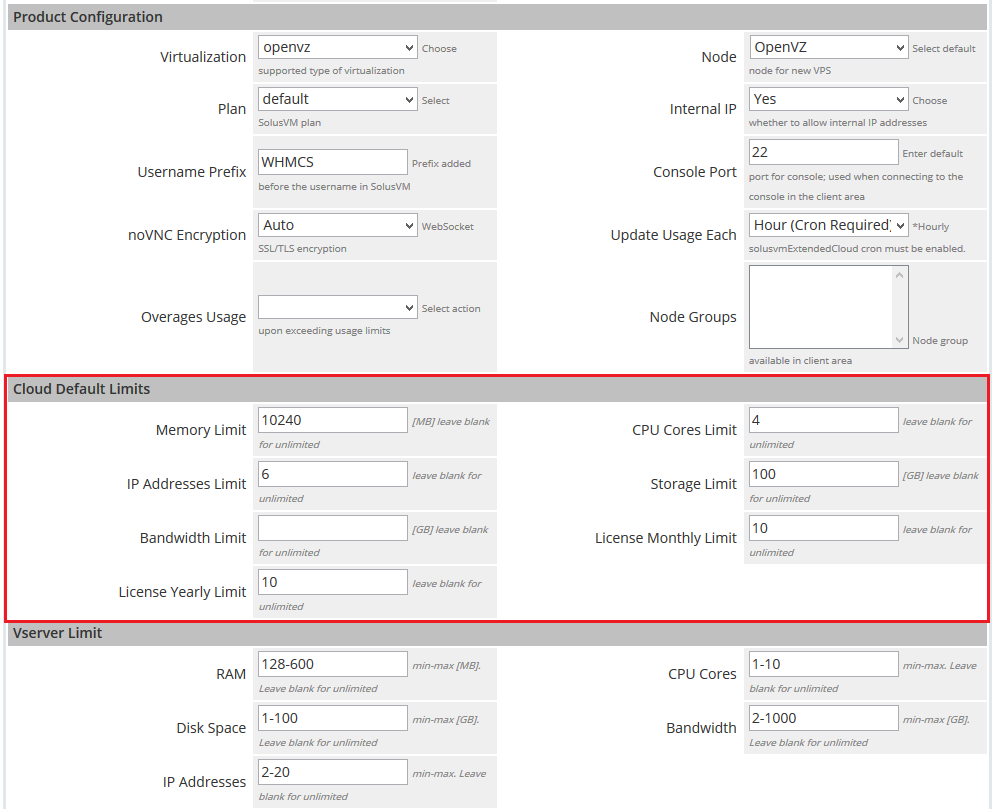Click the Cloud Default Limits section header
The image size is (996, 809).
tap(497, 389)
